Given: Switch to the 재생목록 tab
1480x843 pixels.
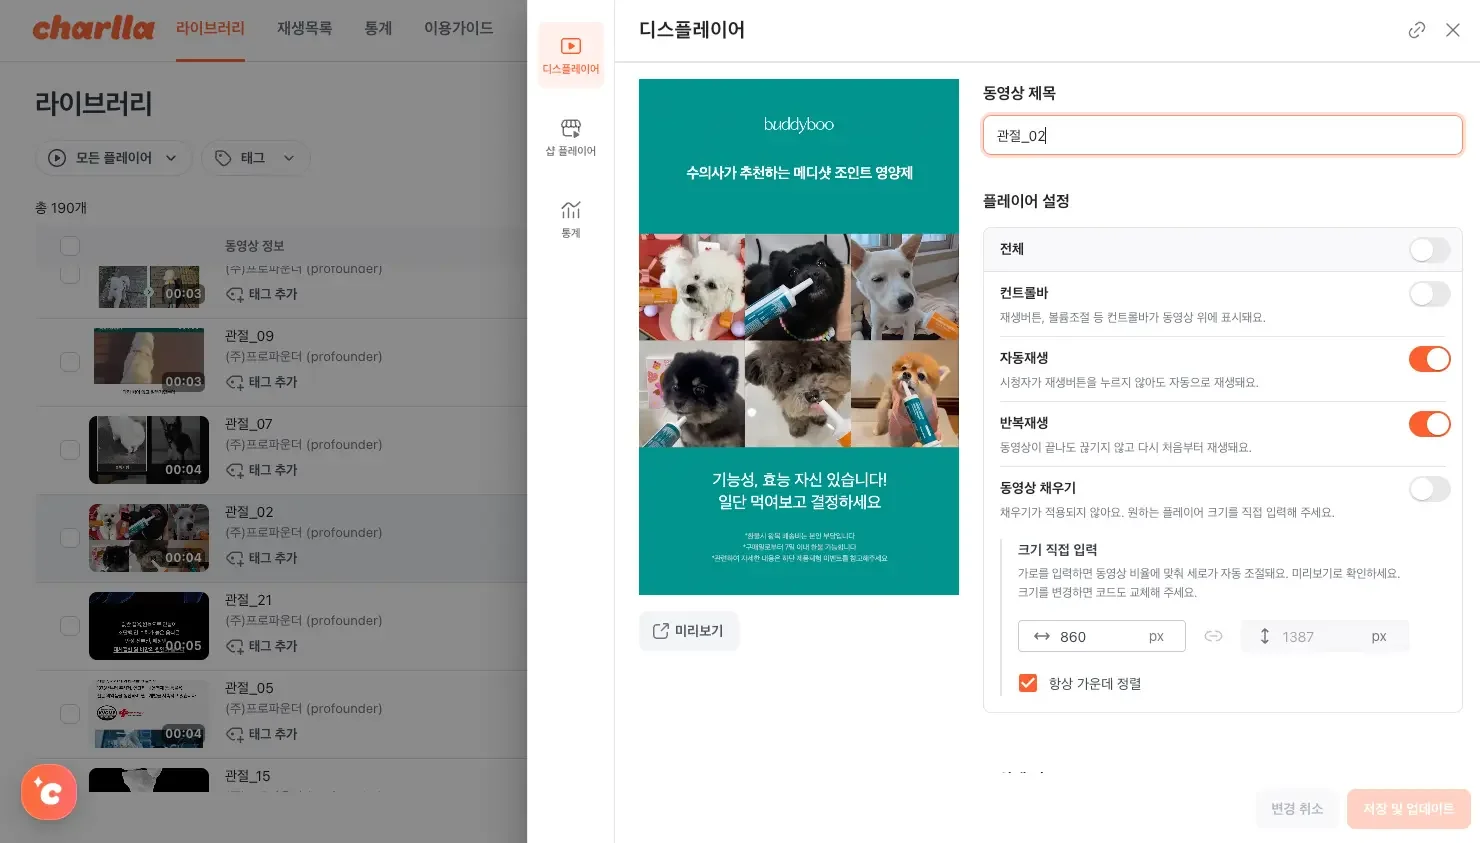Looking at the screenshot, I should 304,28.
